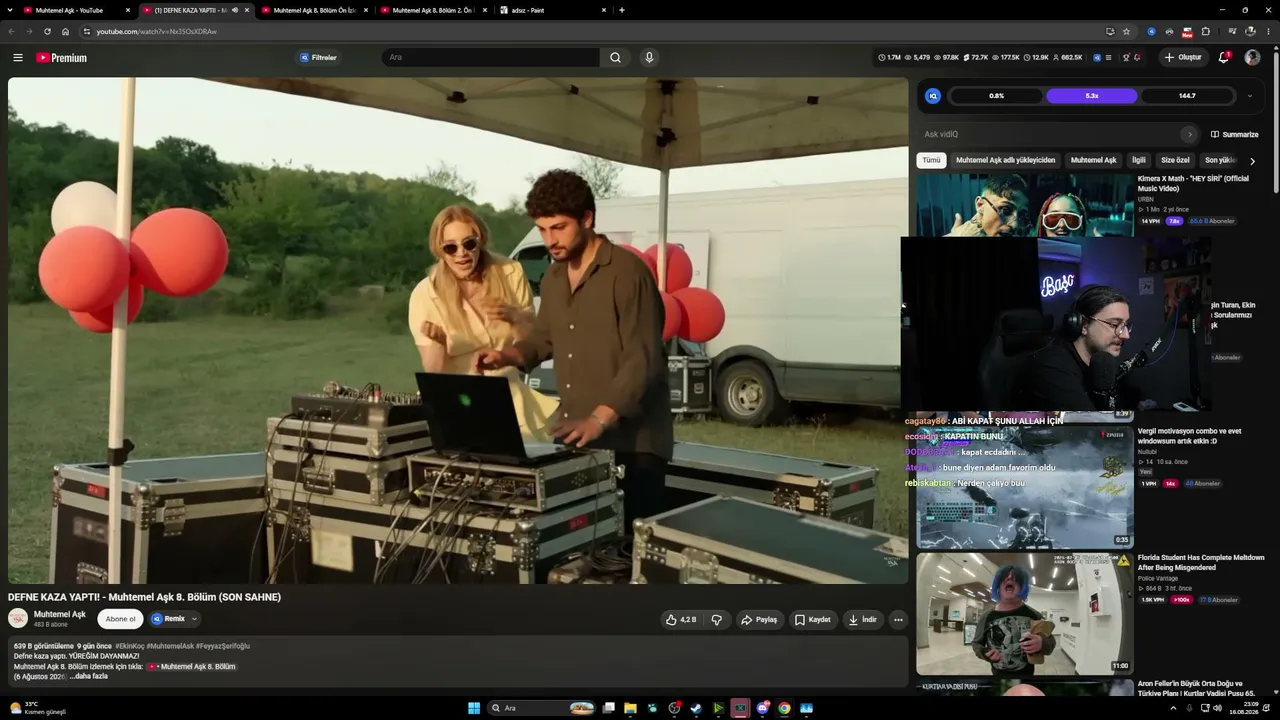Select the 'Muhtemel Aşk adlı yükleyiciden' chip

coord(1005,160)
